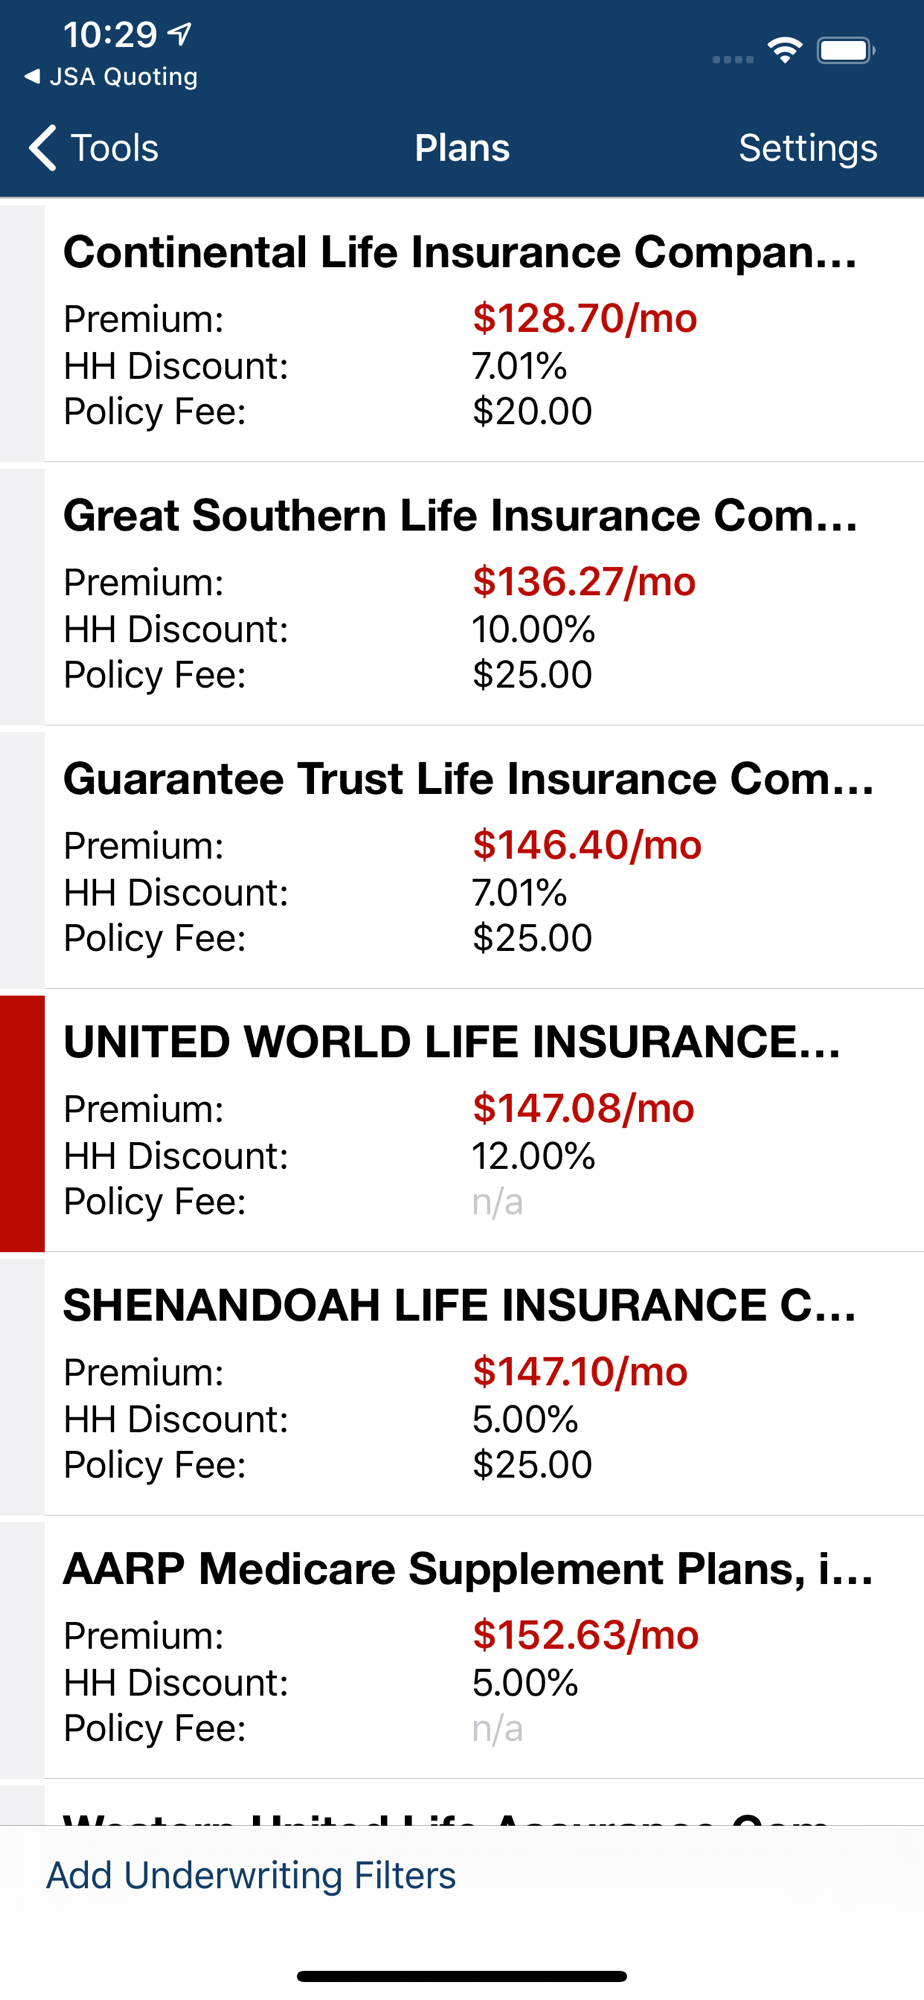This screenshot has height=2000, width=924.
Task: Tap the location arrow beside the time
Action: (180, 35)
